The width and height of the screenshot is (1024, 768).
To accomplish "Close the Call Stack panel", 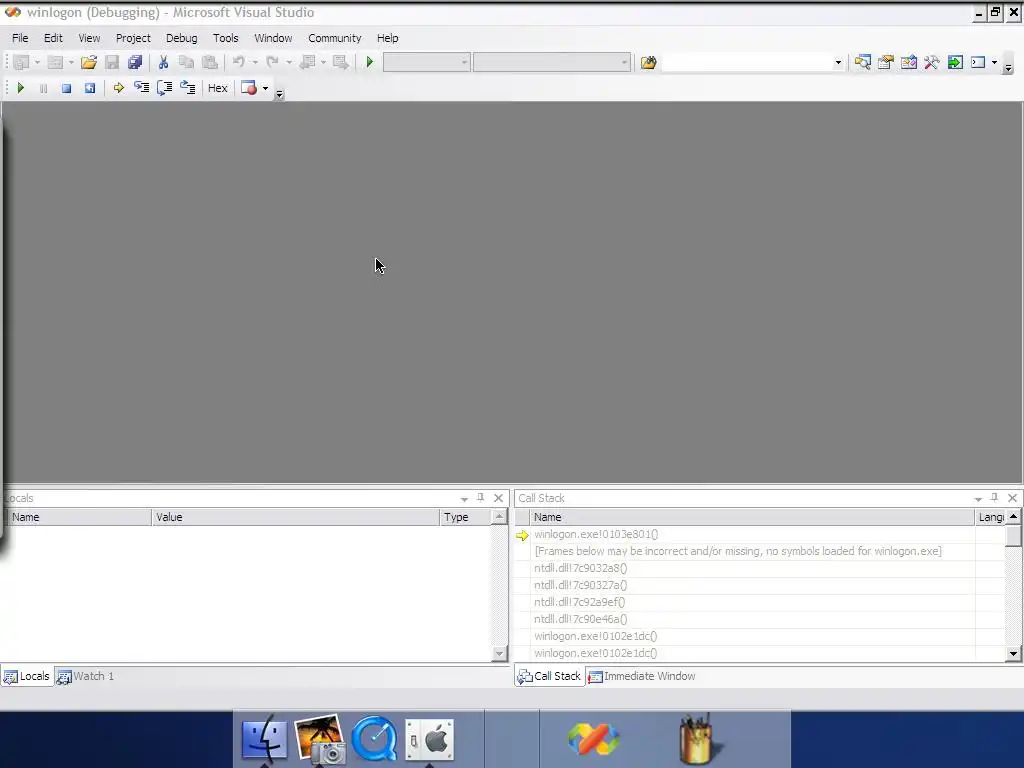I will pyautogui.click(x=1012, y=498).
